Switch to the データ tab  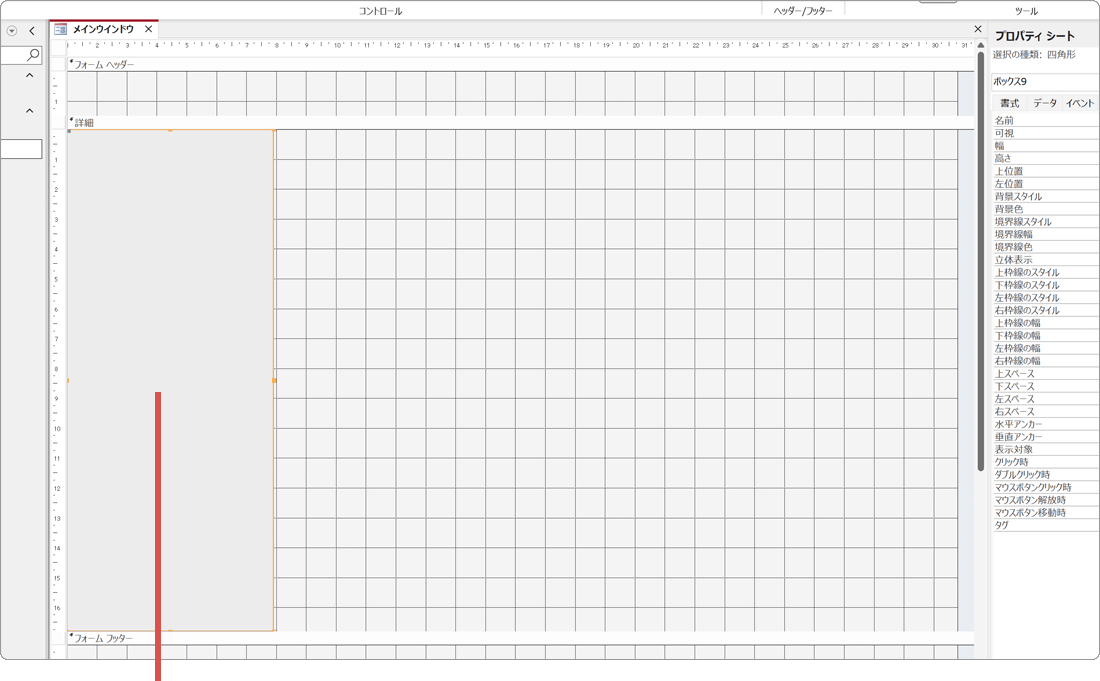tap(1044, 104)
